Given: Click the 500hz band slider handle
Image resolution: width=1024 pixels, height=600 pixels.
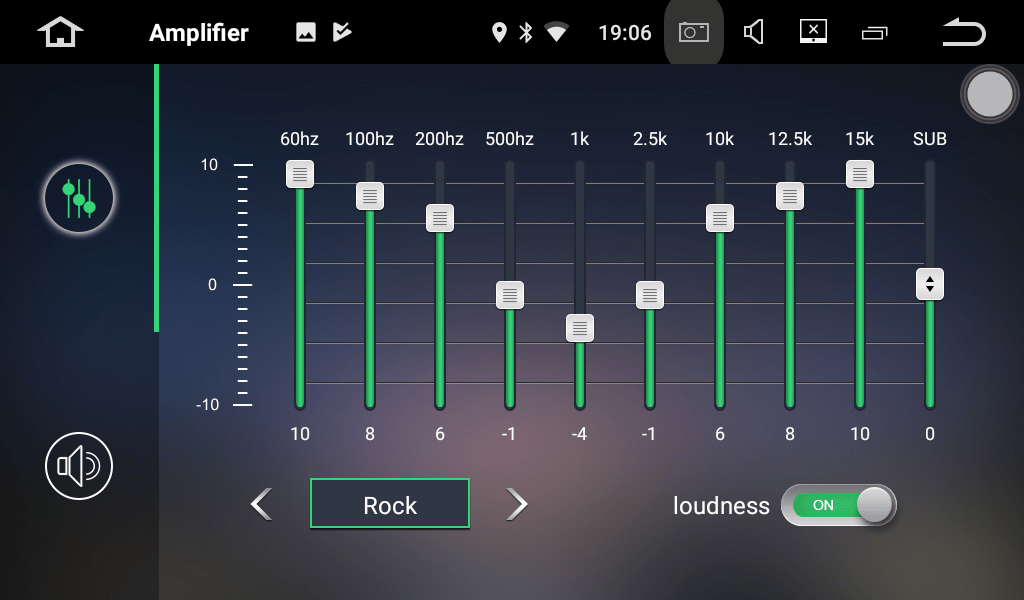Looking at the screenshot, I should (510, 295).
